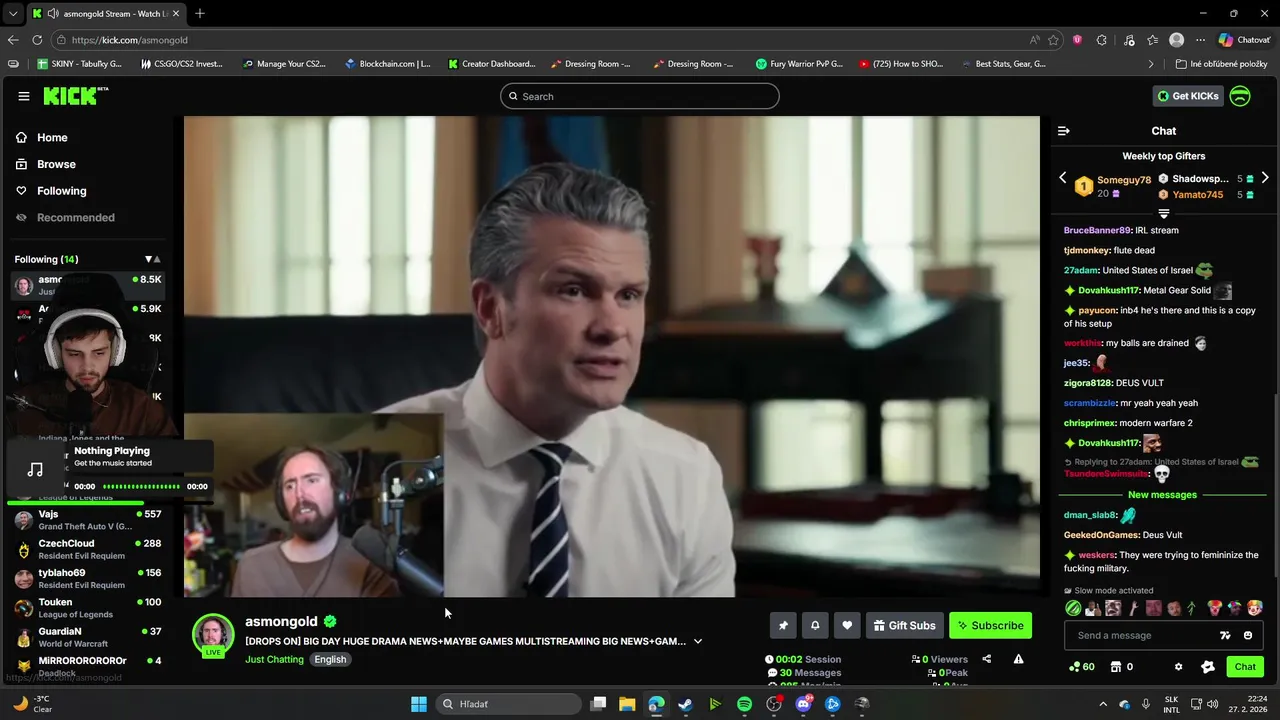Open Vajs channel in Following list
The width and height of the screenshot is (1280, 720).
pyautogui.click(x=88, y=520)
